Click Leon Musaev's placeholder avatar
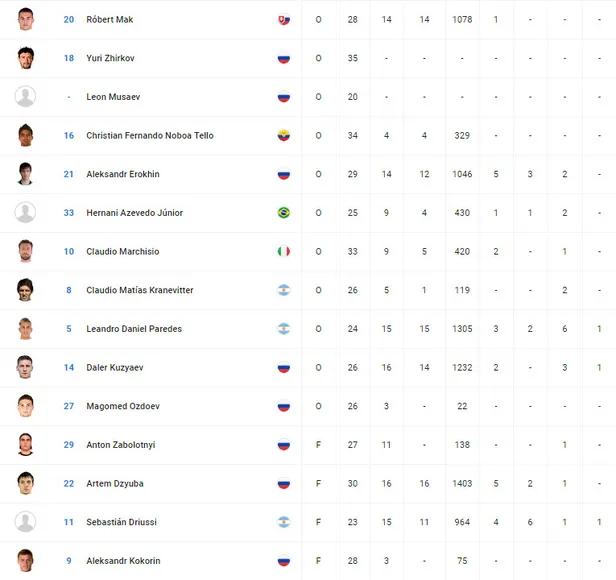Image resolution: width=616 pixels, height=580 pixels. (26, 97)
